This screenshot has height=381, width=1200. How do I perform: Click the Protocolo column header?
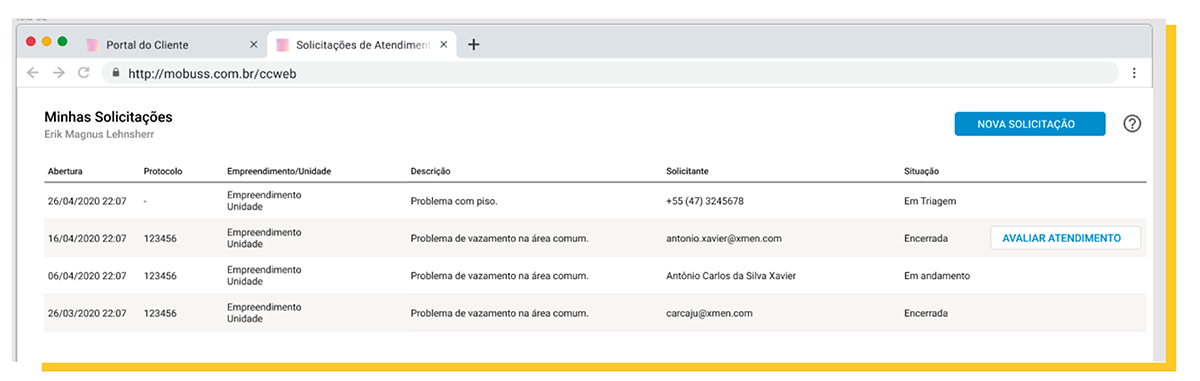(163, 171)
